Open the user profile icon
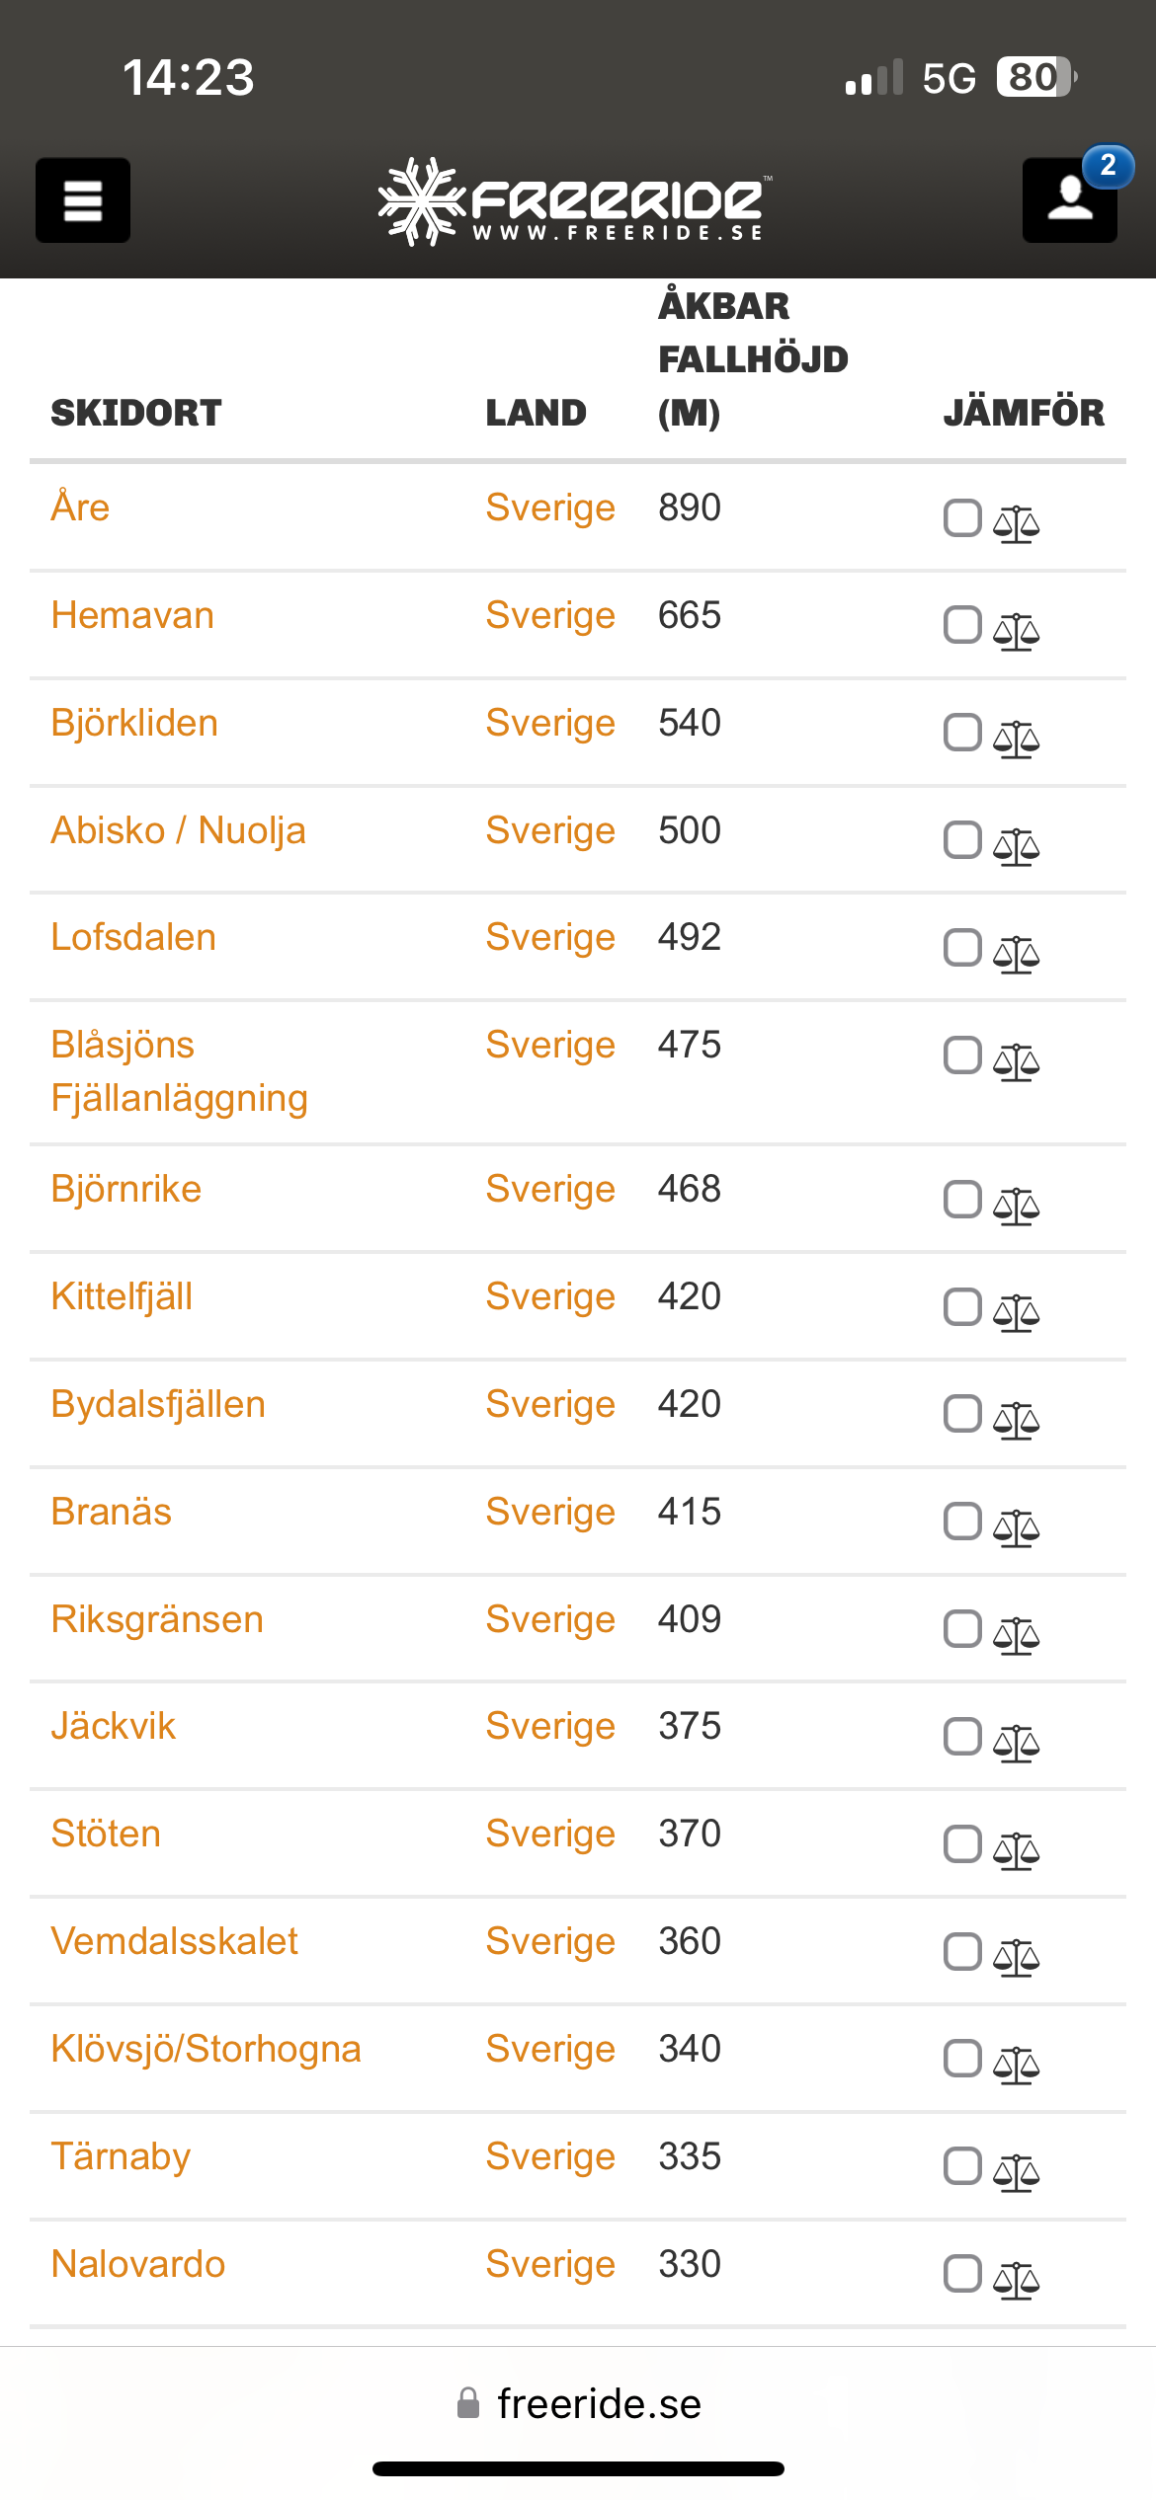 [1069, 200]
